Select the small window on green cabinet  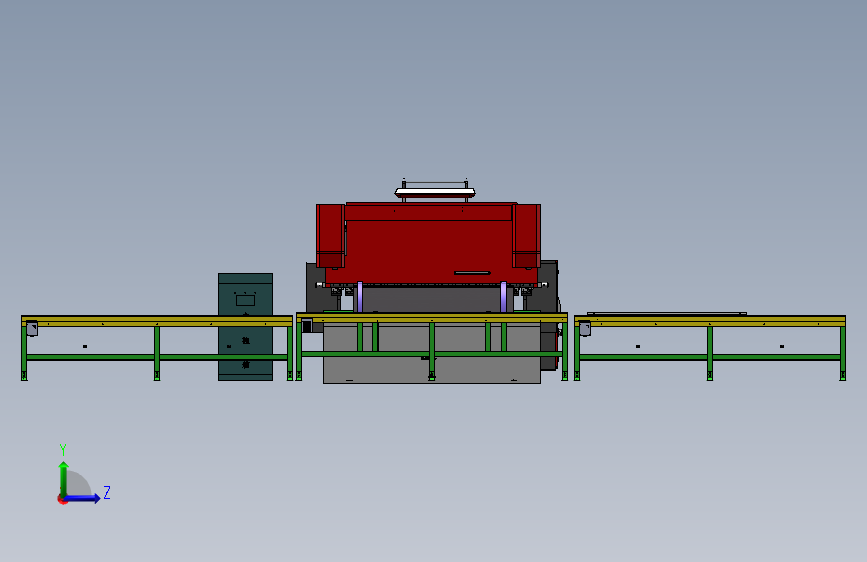(x=246, y=300)
